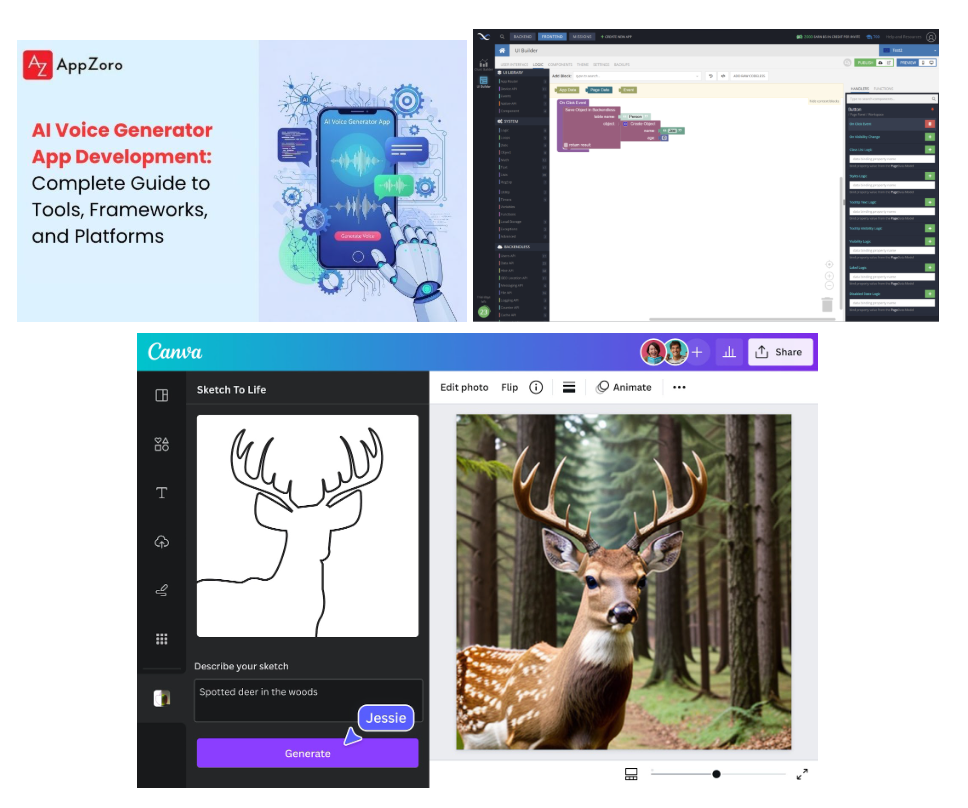Viewport: 968px width, 808px height.
Task: Click the trash bin in the logic canvas
Action: point(827,304)
